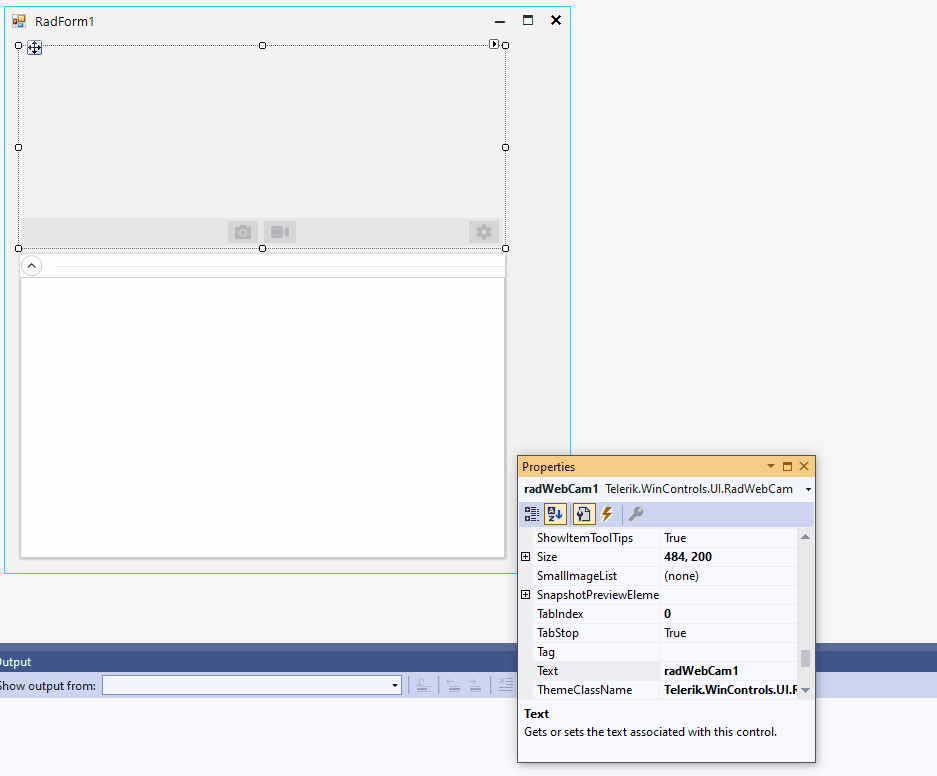
Task: Open the object selector dropdown for radWebCam1
Action: click(808, 489)
